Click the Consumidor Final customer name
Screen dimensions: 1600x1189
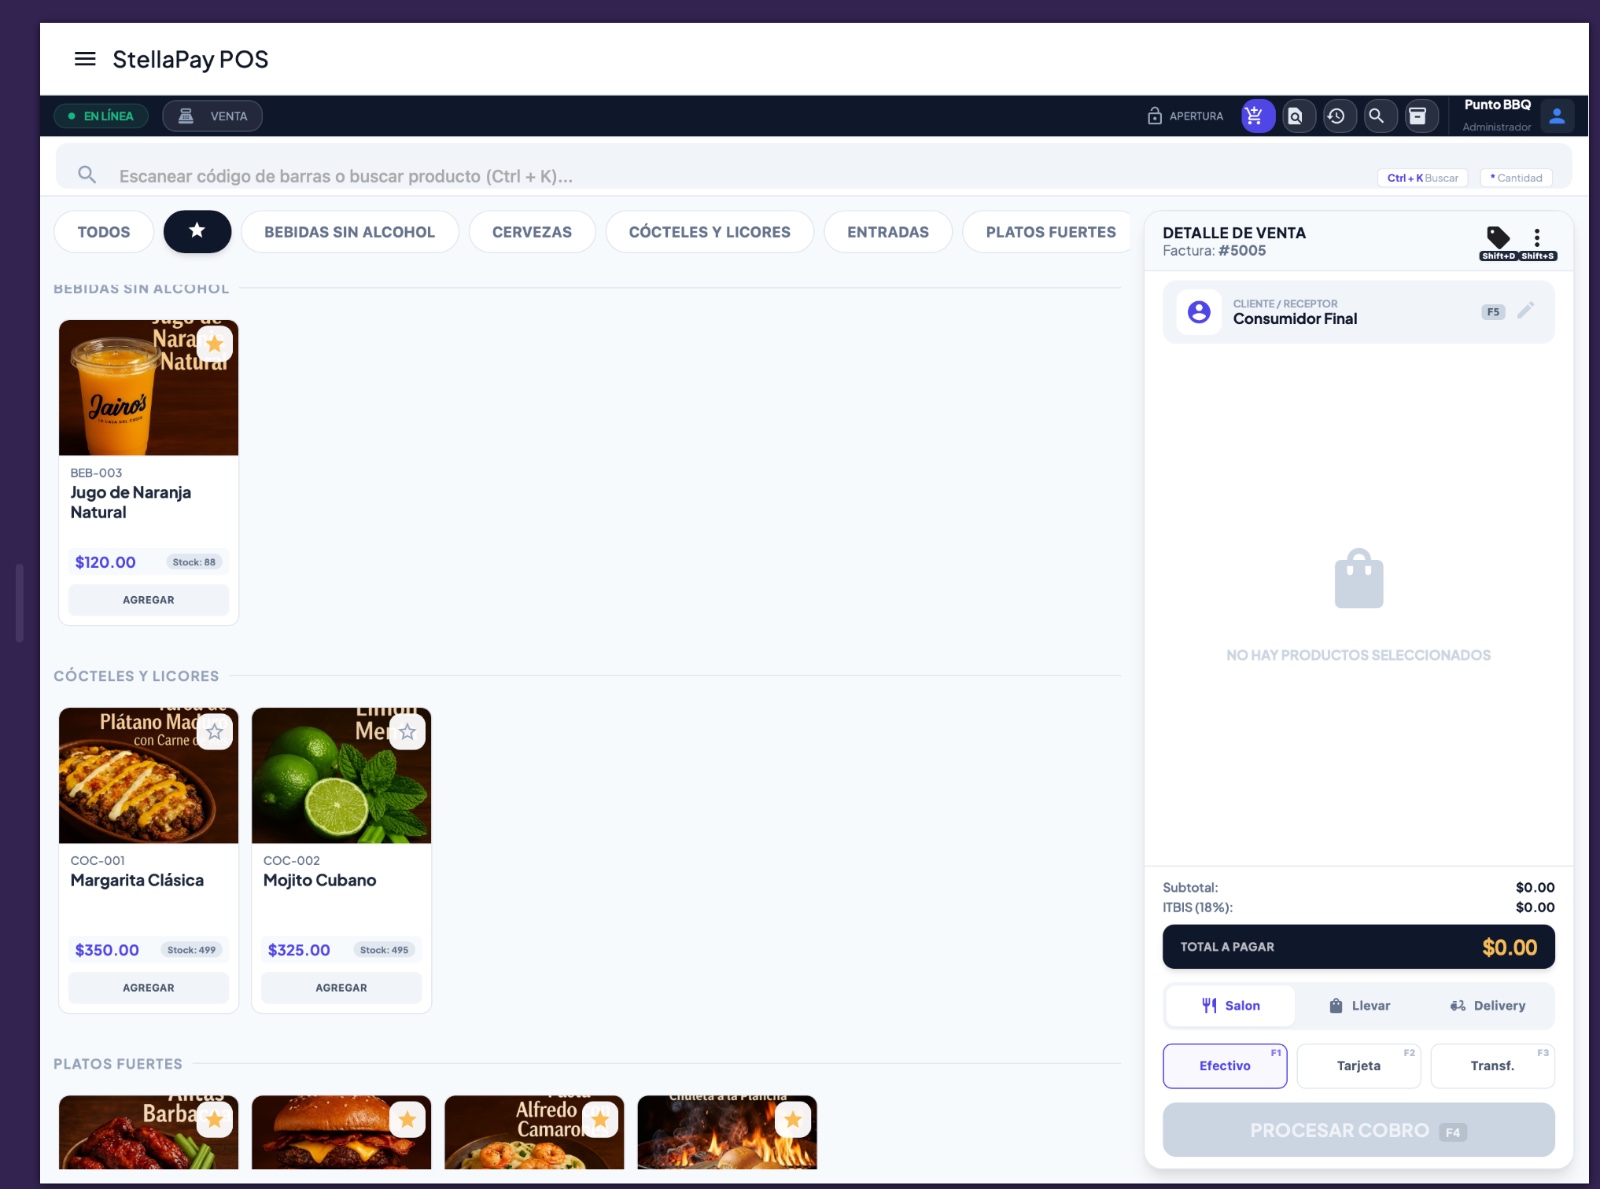1295,319
